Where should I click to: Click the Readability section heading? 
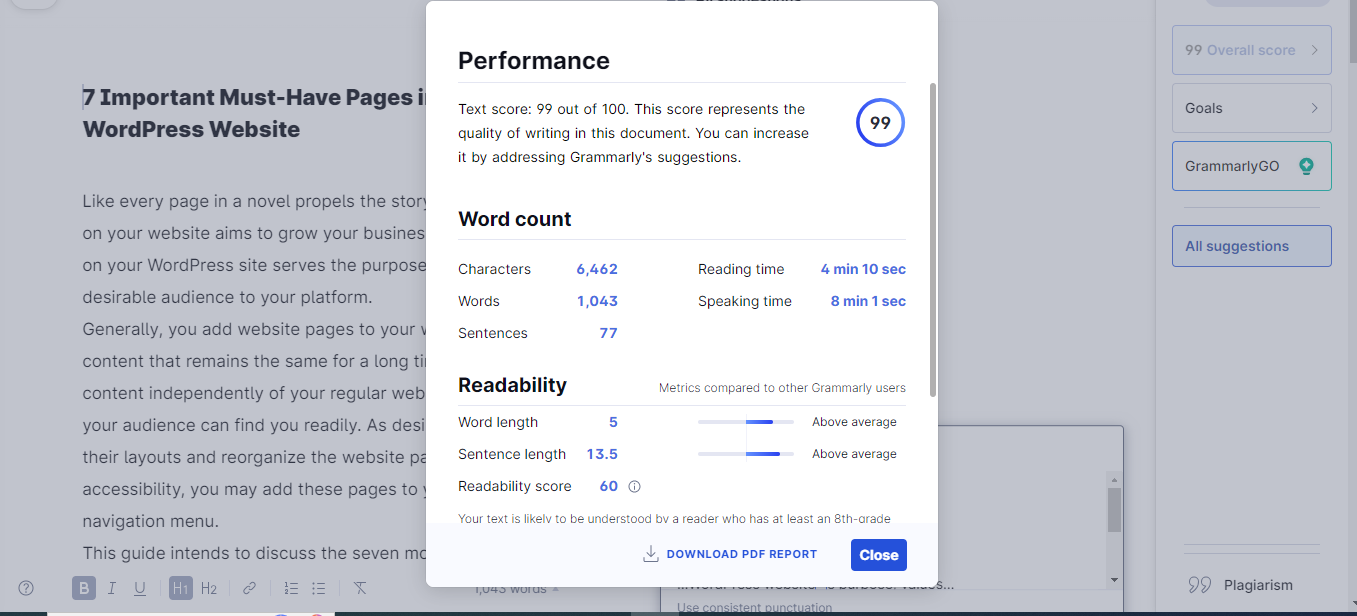(x=512, y=385)
